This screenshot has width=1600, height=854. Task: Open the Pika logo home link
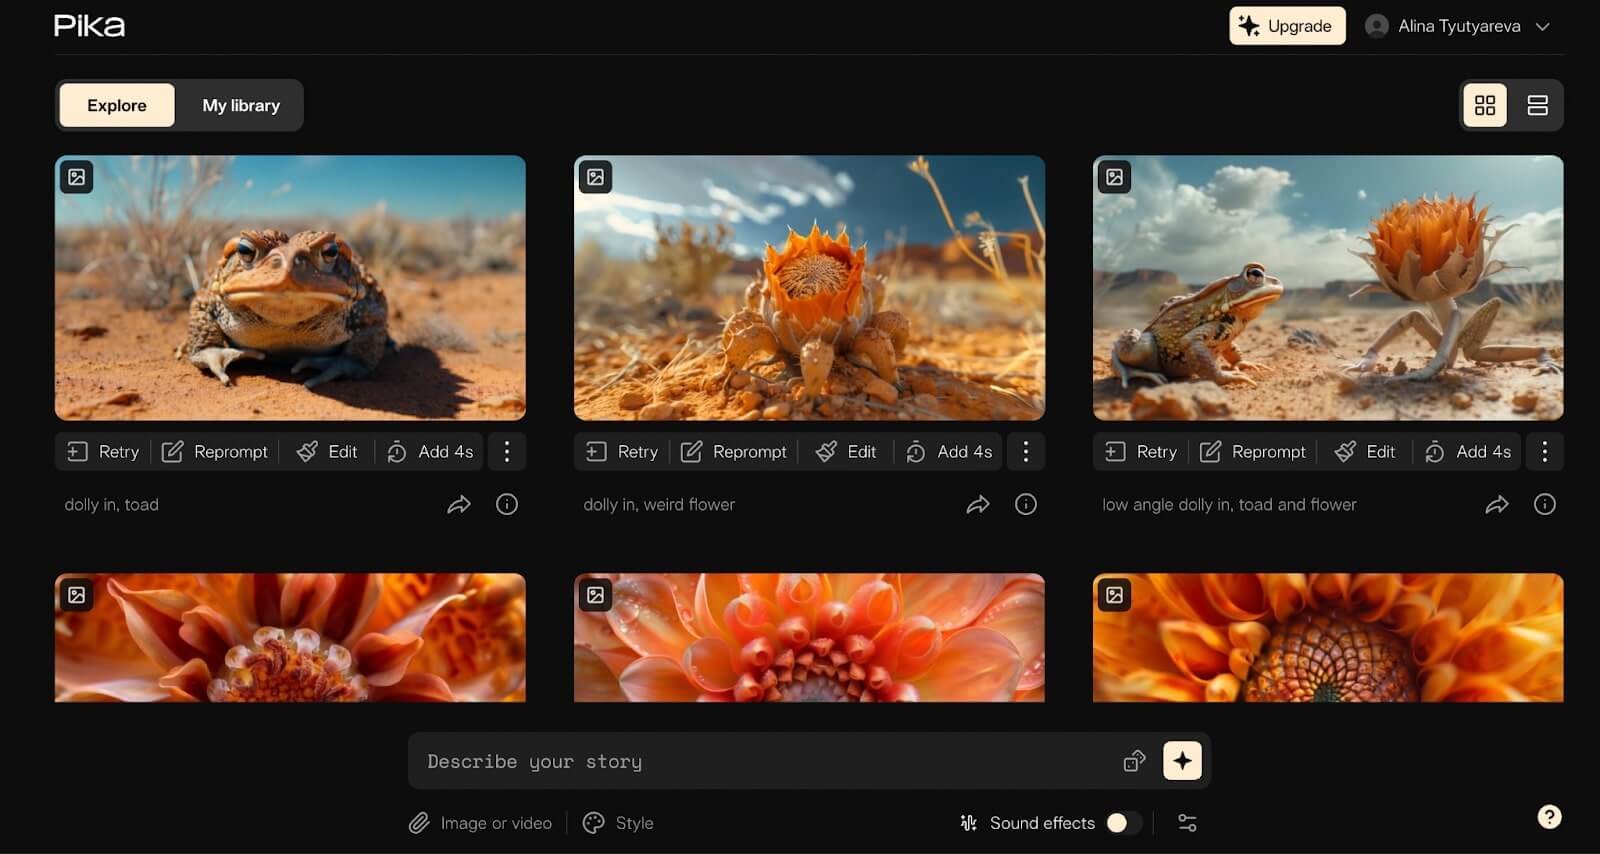pyautogui.click(x=89, y=26)
